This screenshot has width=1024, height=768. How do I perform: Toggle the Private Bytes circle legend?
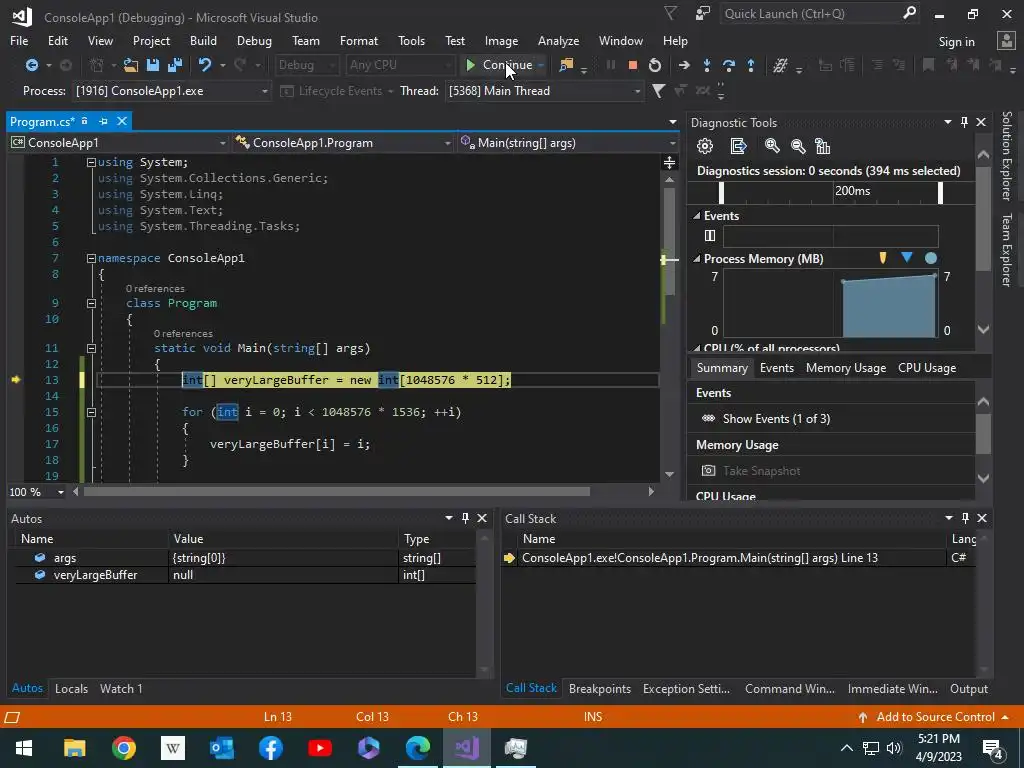click(x=931, y=258)
